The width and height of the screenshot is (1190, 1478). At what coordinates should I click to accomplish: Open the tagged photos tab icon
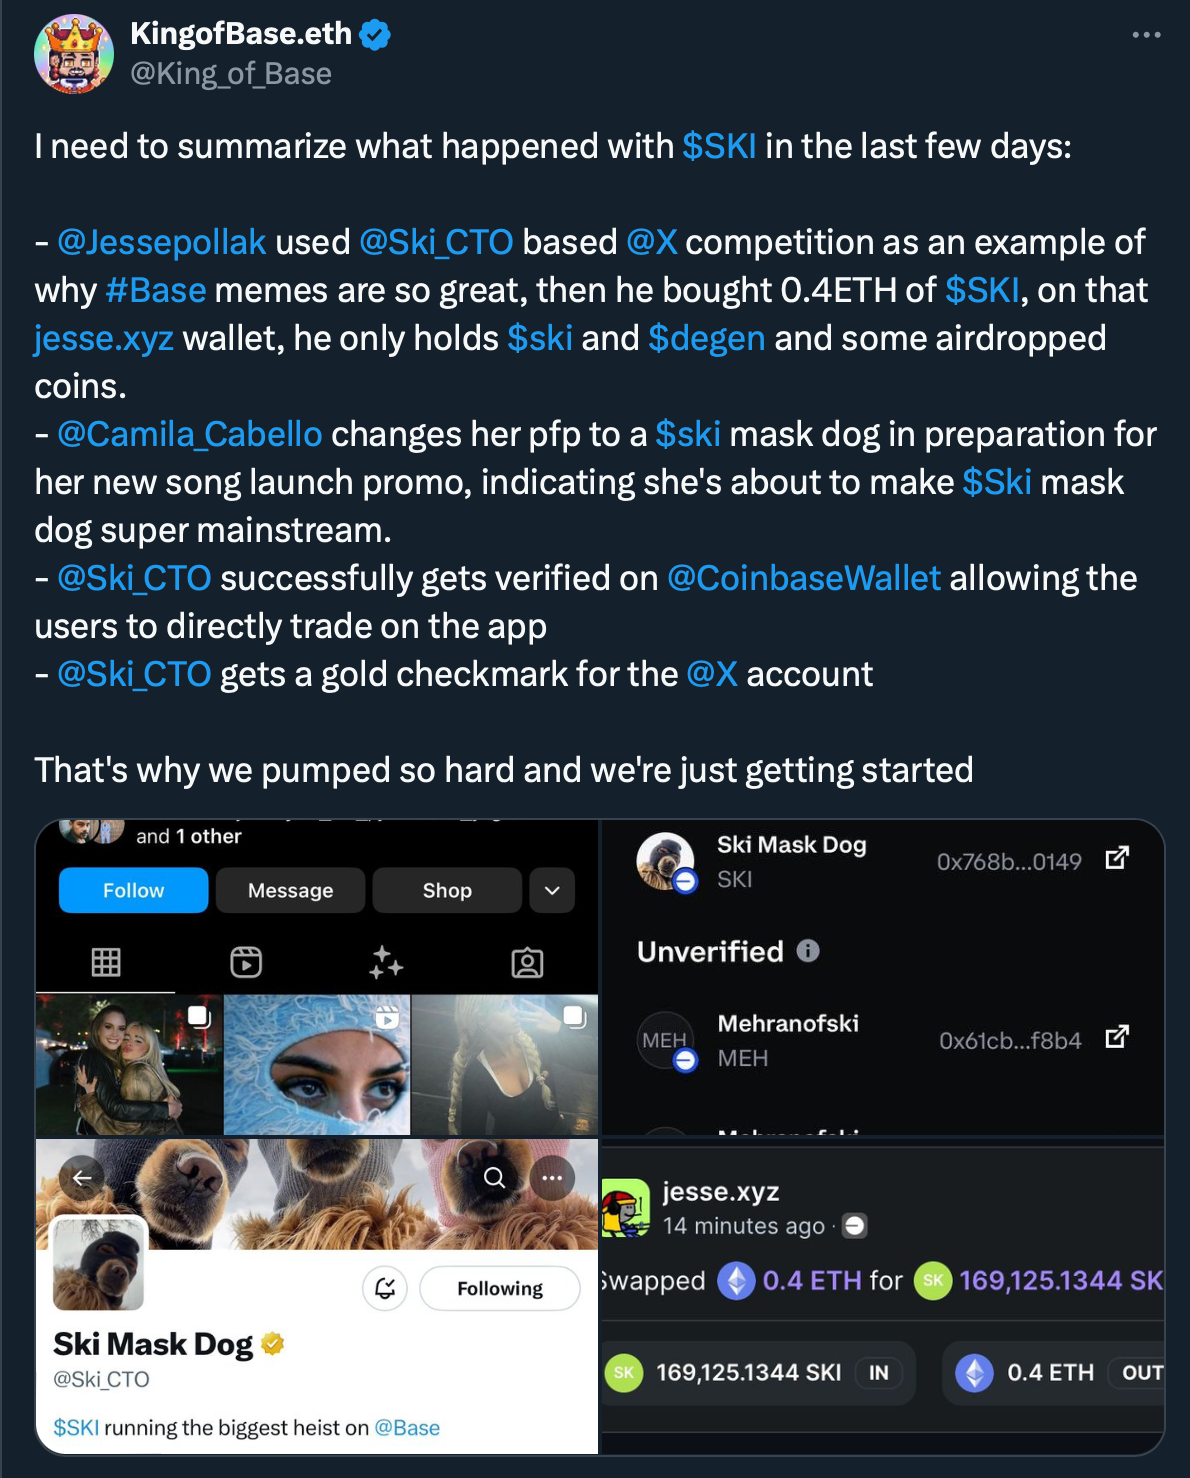[x=527, y=963]
